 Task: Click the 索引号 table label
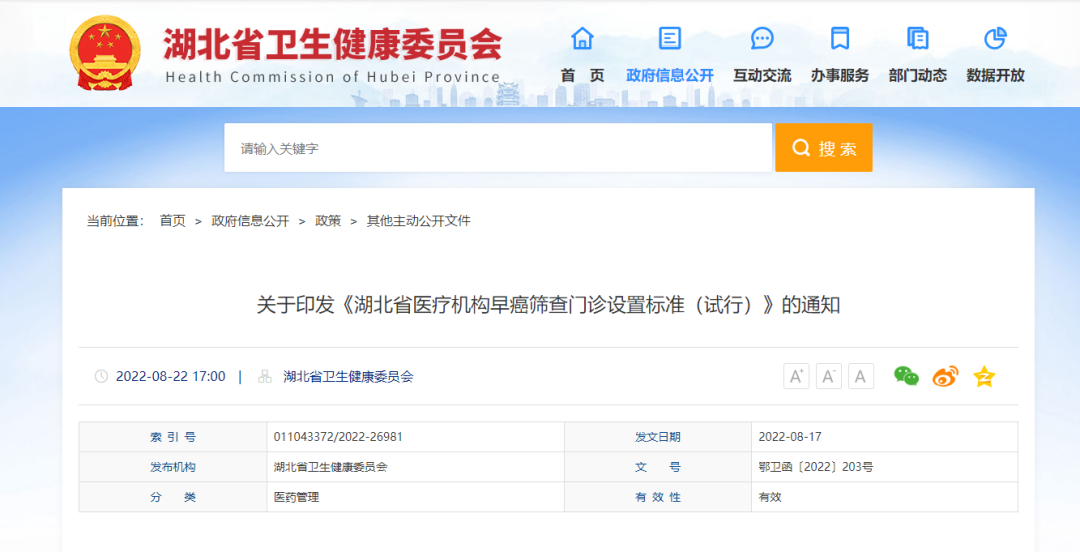click(x=173, y=437)
